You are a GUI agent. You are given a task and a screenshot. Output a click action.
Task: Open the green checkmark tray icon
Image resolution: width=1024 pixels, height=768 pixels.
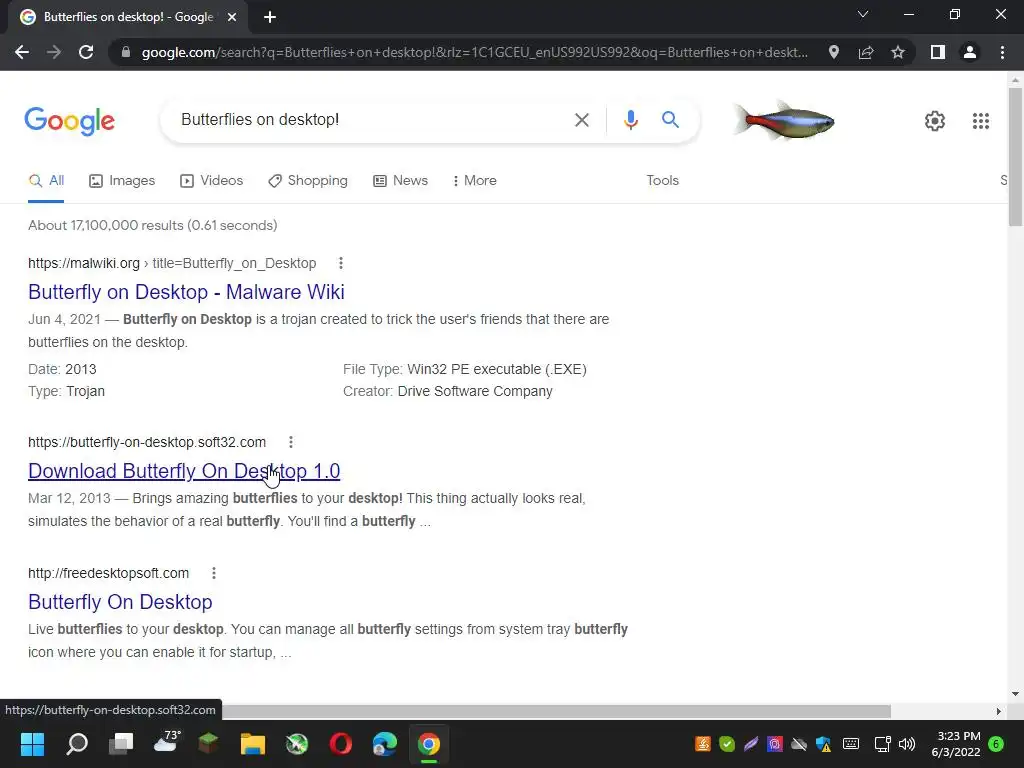pos(727,744)
